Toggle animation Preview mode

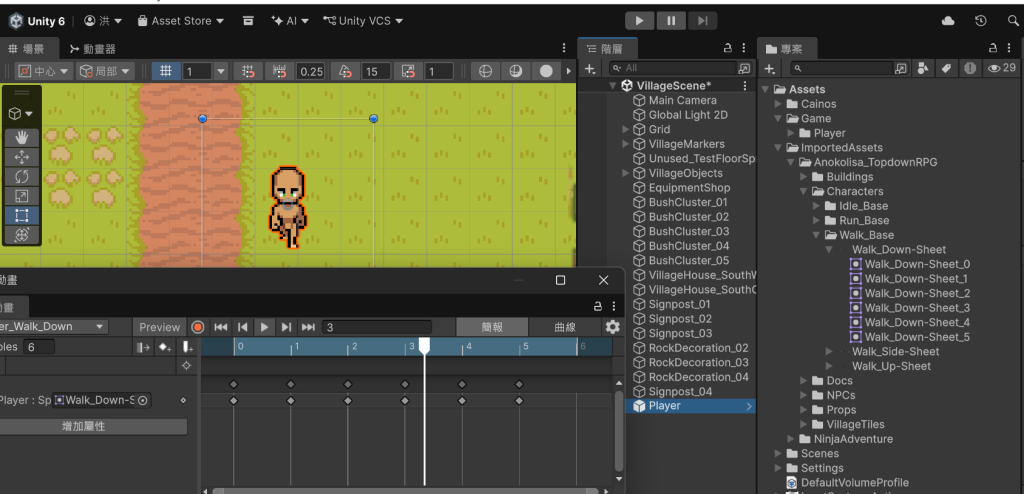[x=159, y=327]
